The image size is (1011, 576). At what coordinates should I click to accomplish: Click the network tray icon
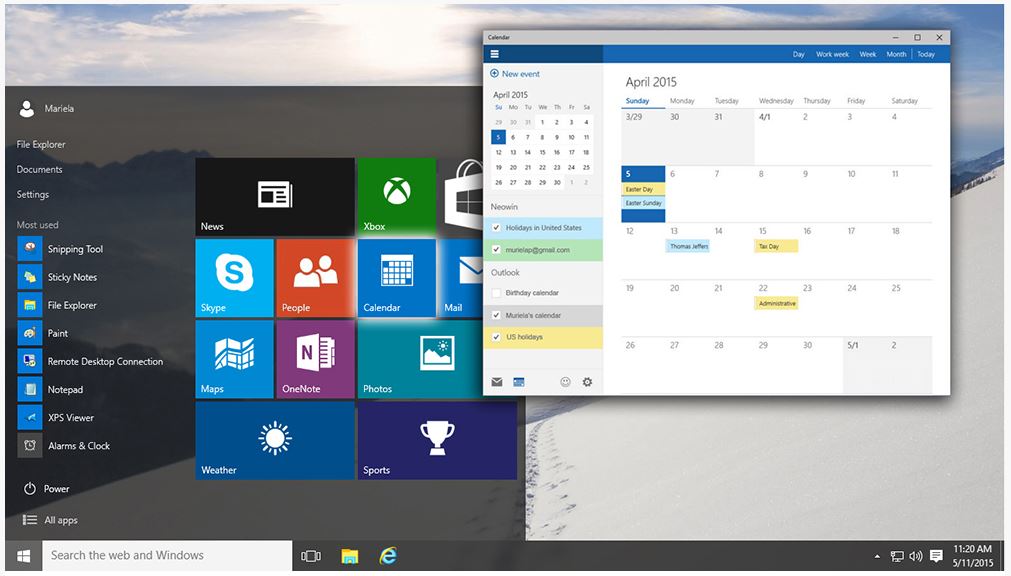coord(897,556)
